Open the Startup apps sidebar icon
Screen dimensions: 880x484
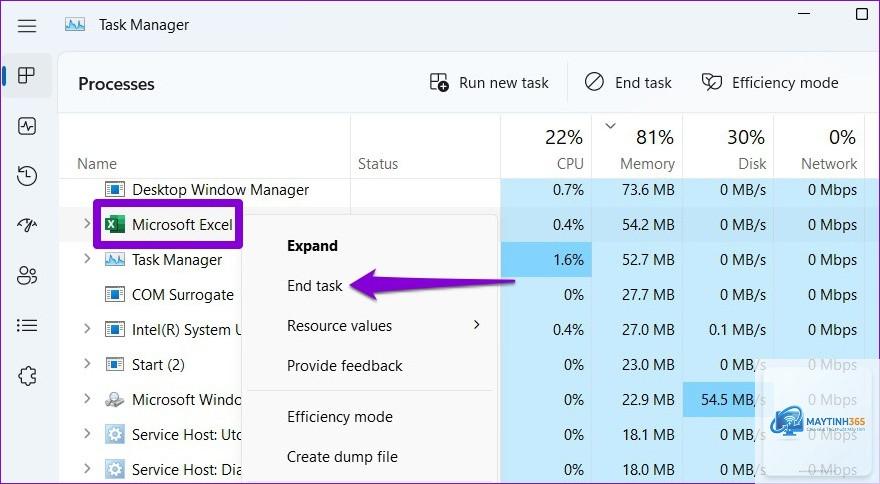[27, 226]
